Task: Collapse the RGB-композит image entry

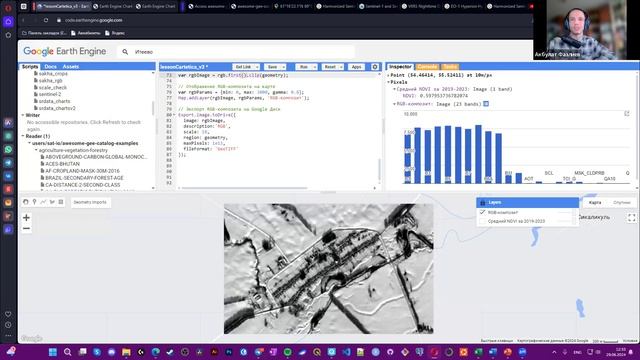Action: pos(394,104)
